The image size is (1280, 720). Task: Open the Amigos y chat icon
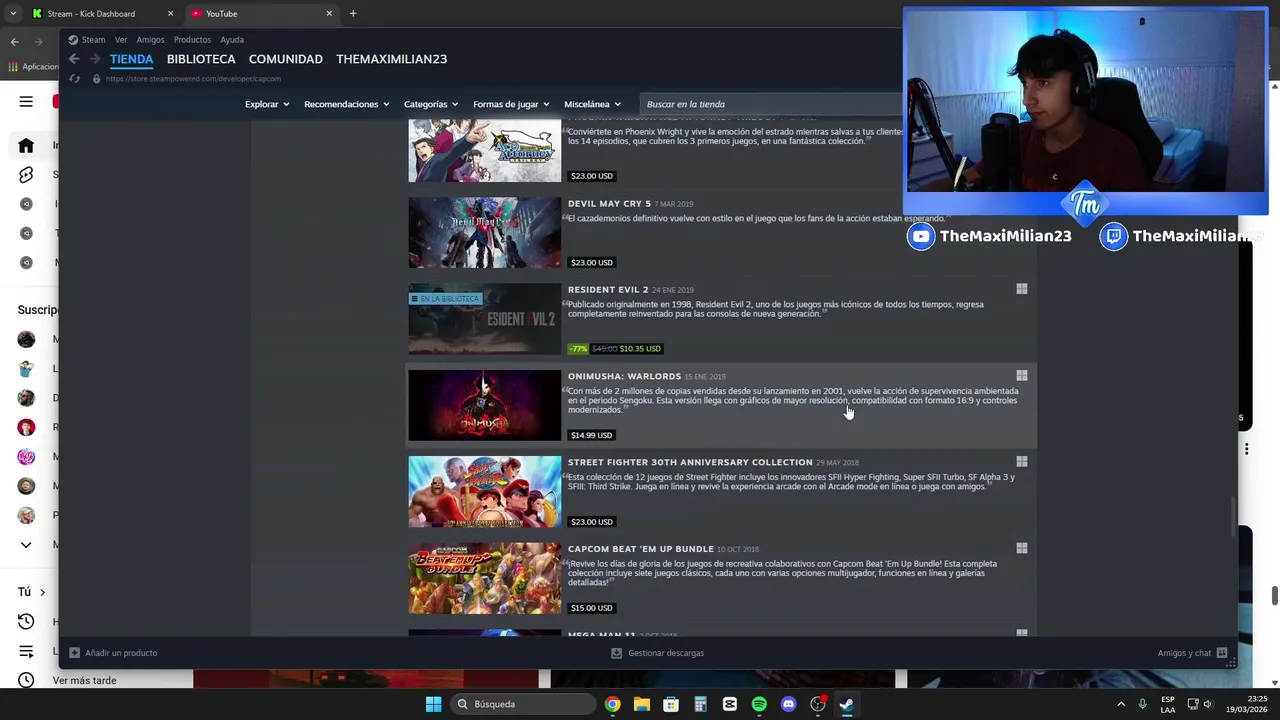1222,653
